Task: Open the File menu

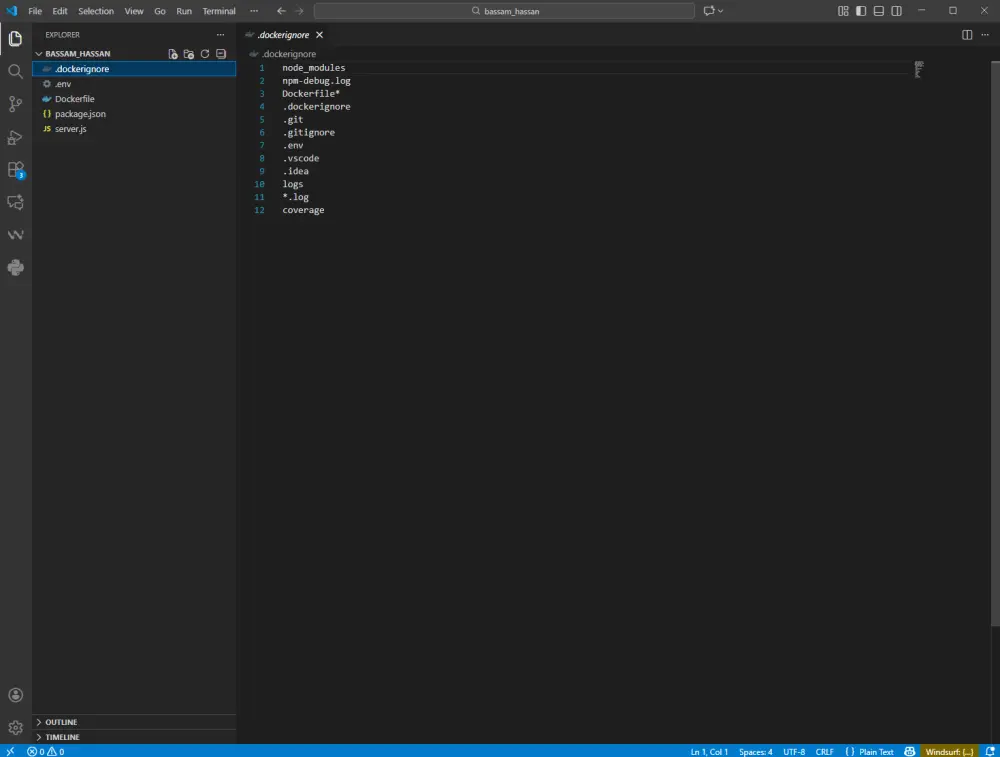Action: [35, 11]
